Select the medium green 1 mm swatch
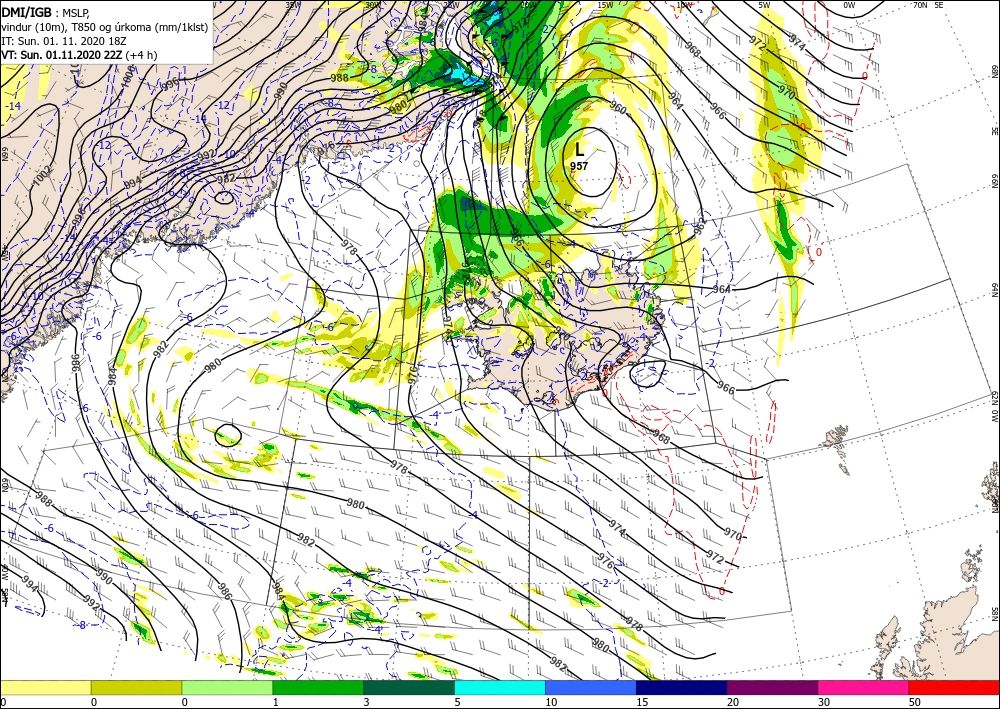The width and height of the screenshot is (1000, 709). [318, 687]
